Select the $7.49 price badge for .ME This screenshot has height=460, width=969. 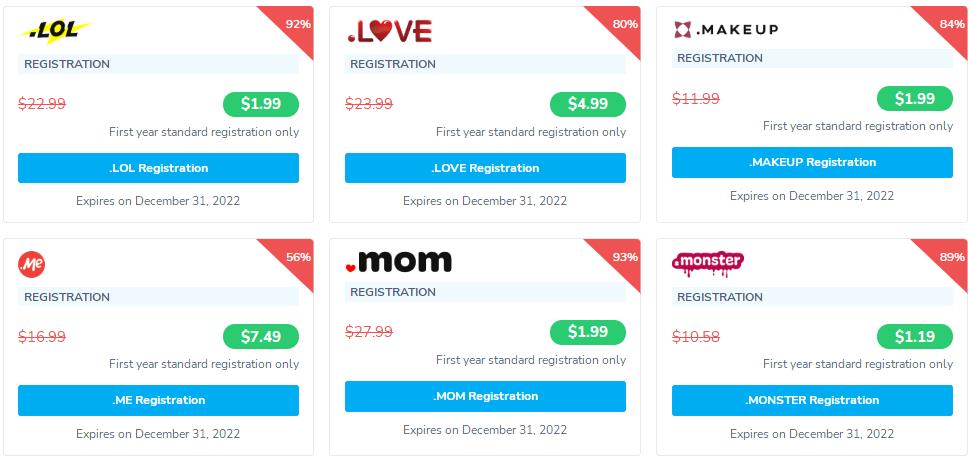click(x=260, y=337)
